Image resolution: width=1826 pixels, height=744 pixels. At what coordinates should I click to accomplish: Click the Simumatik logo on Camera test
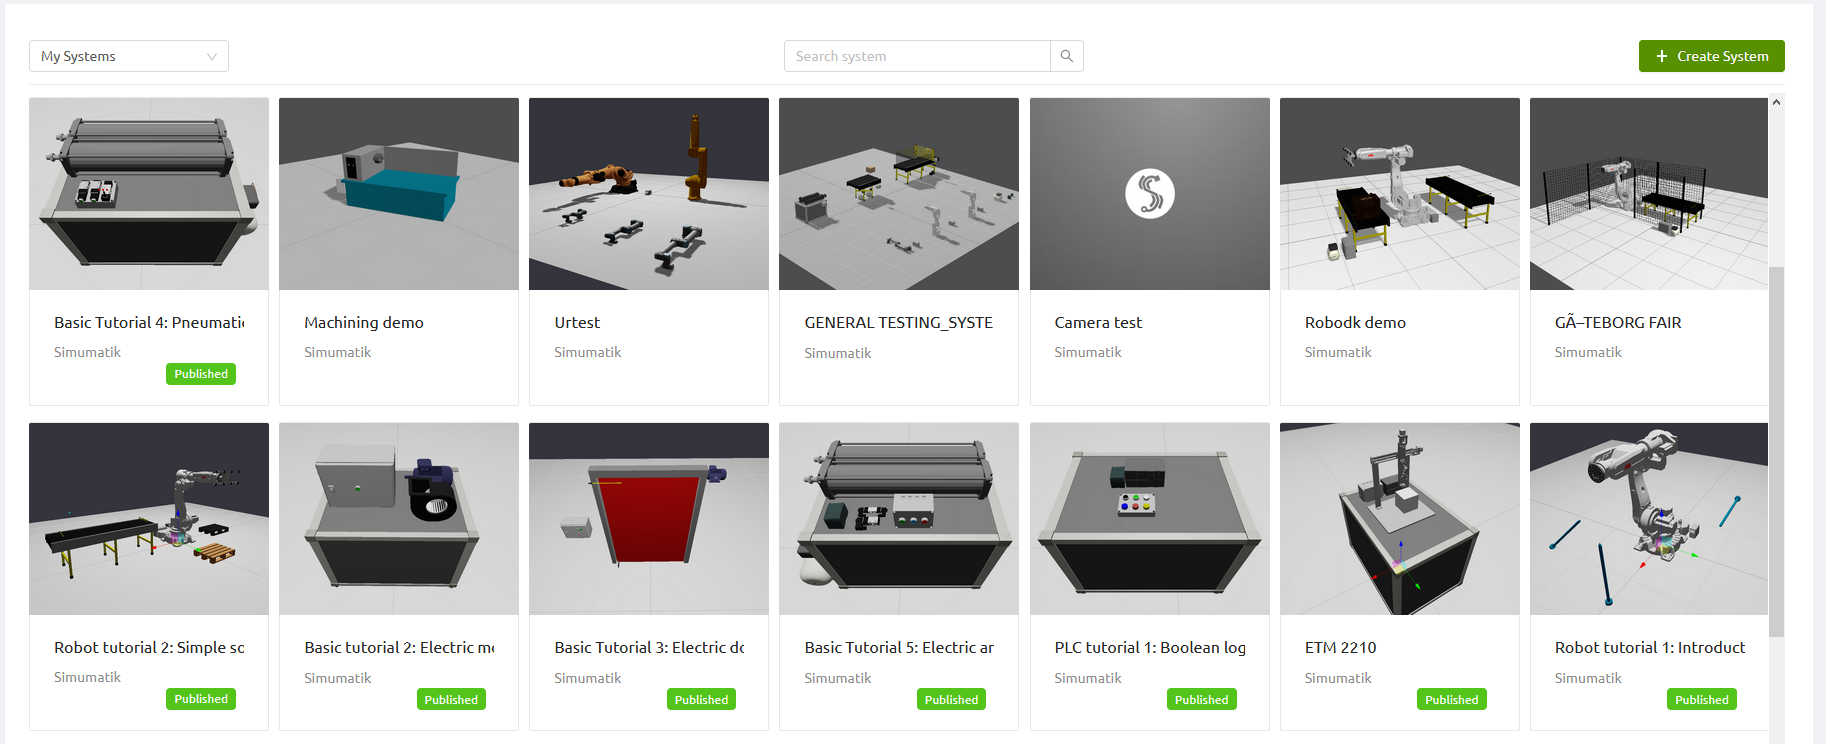1149,193
